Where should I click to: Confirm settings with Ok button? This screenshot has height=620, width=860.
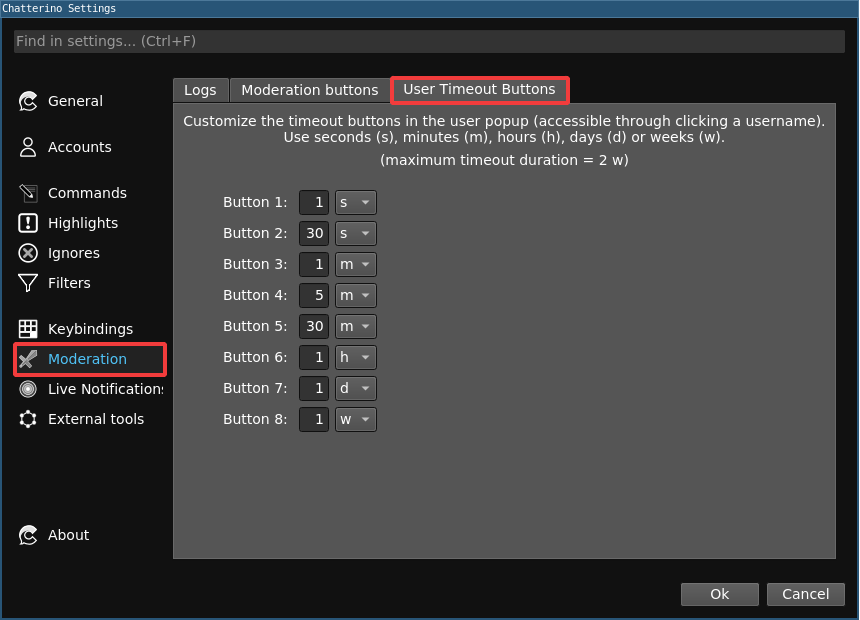720,594
